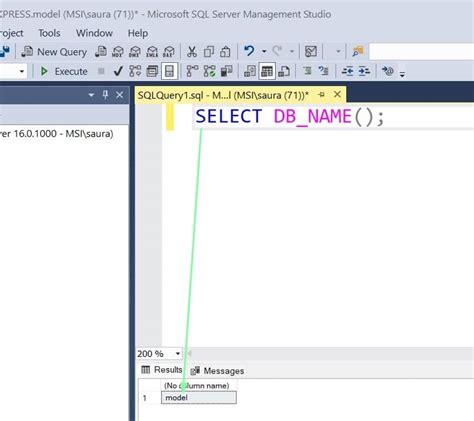Open a Database Engine Query
474x421 pixels.
pos(101,52)
